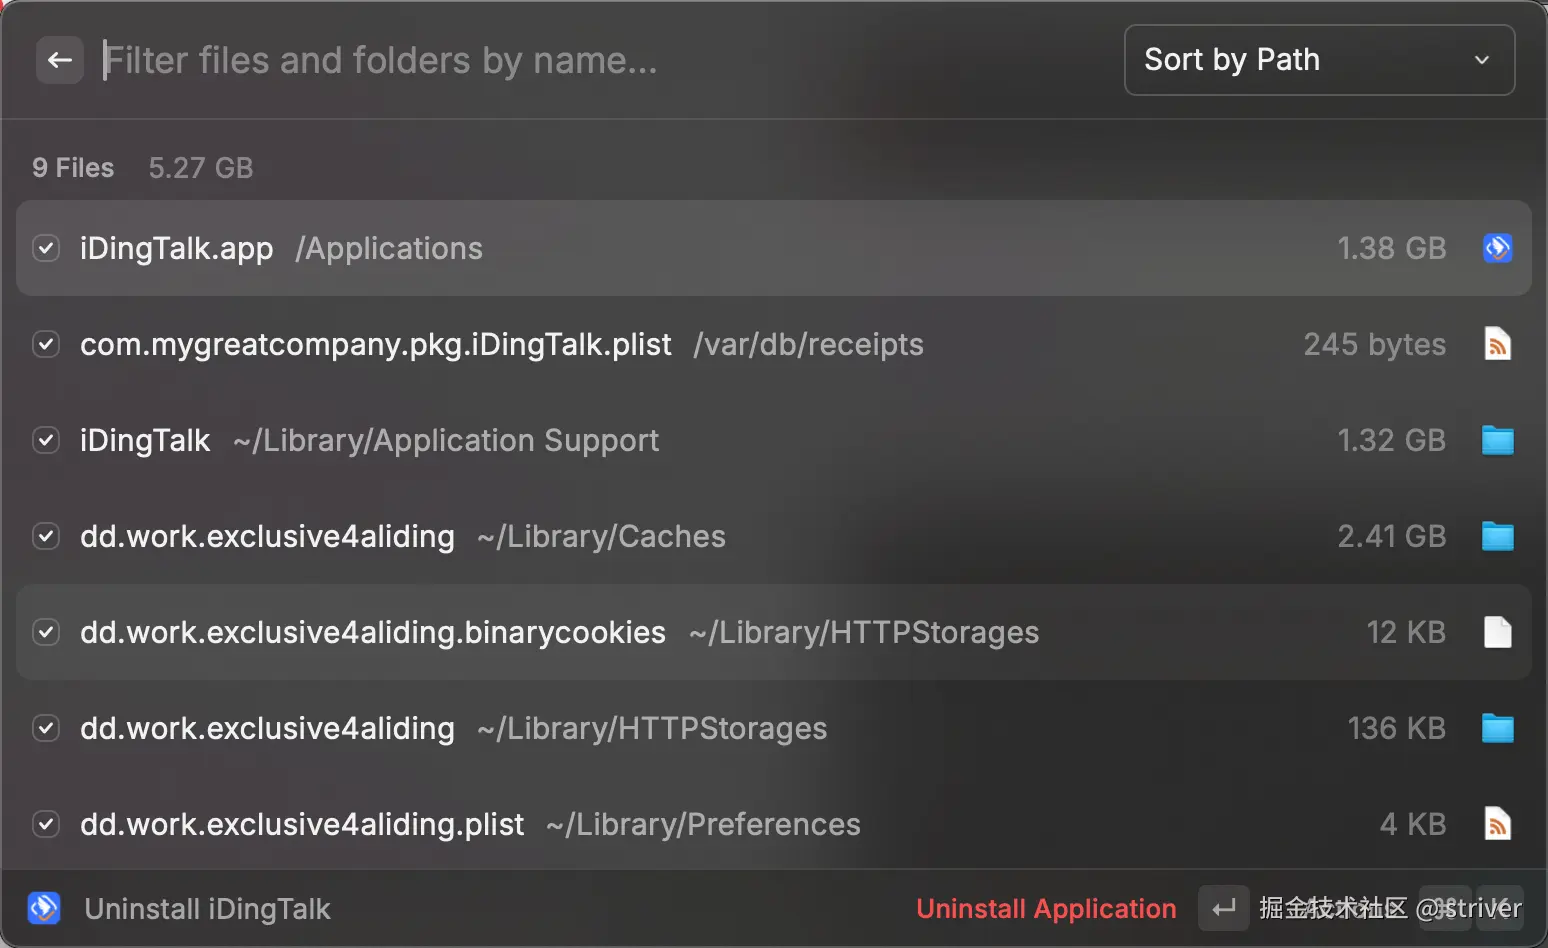Click the plist icon in the ~/Library/Preferences row
The image size is (1548, 948).
click(x=1497, y=824)
